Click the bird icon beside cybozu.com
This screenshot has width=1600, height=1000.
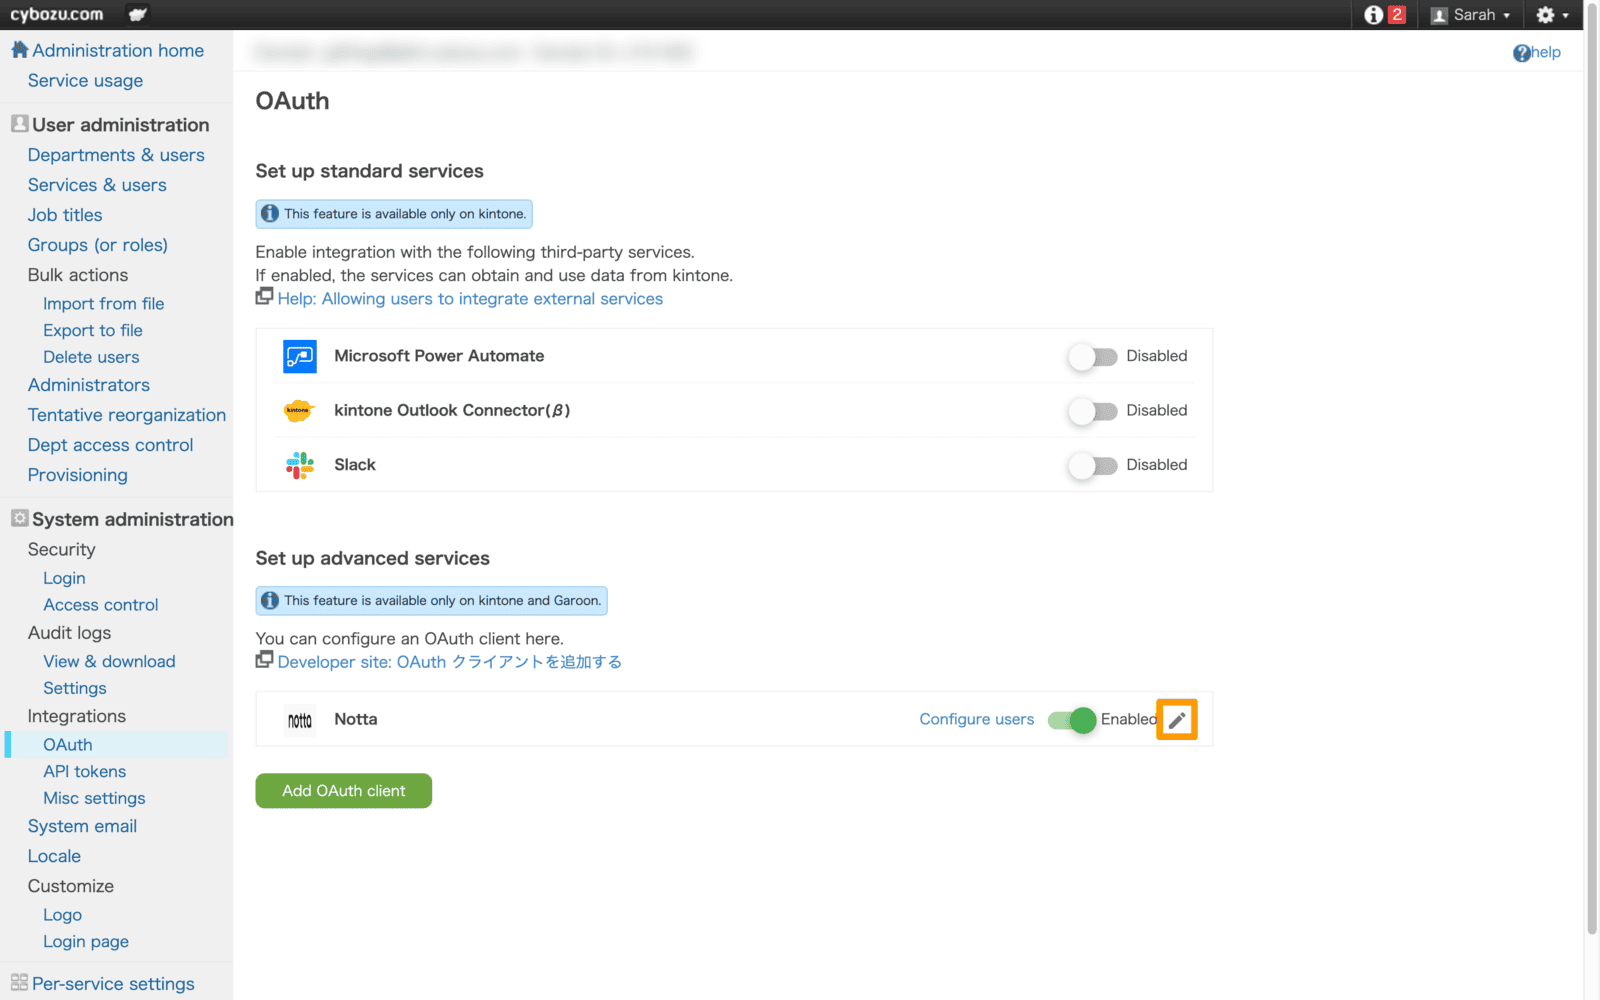click(138, 14)
